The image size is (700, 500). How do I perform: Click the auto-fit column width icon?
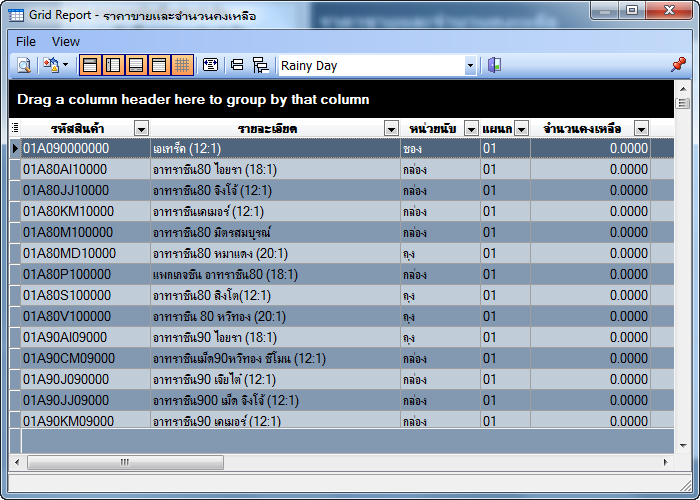pyautogui.click(x=210, y=66)
